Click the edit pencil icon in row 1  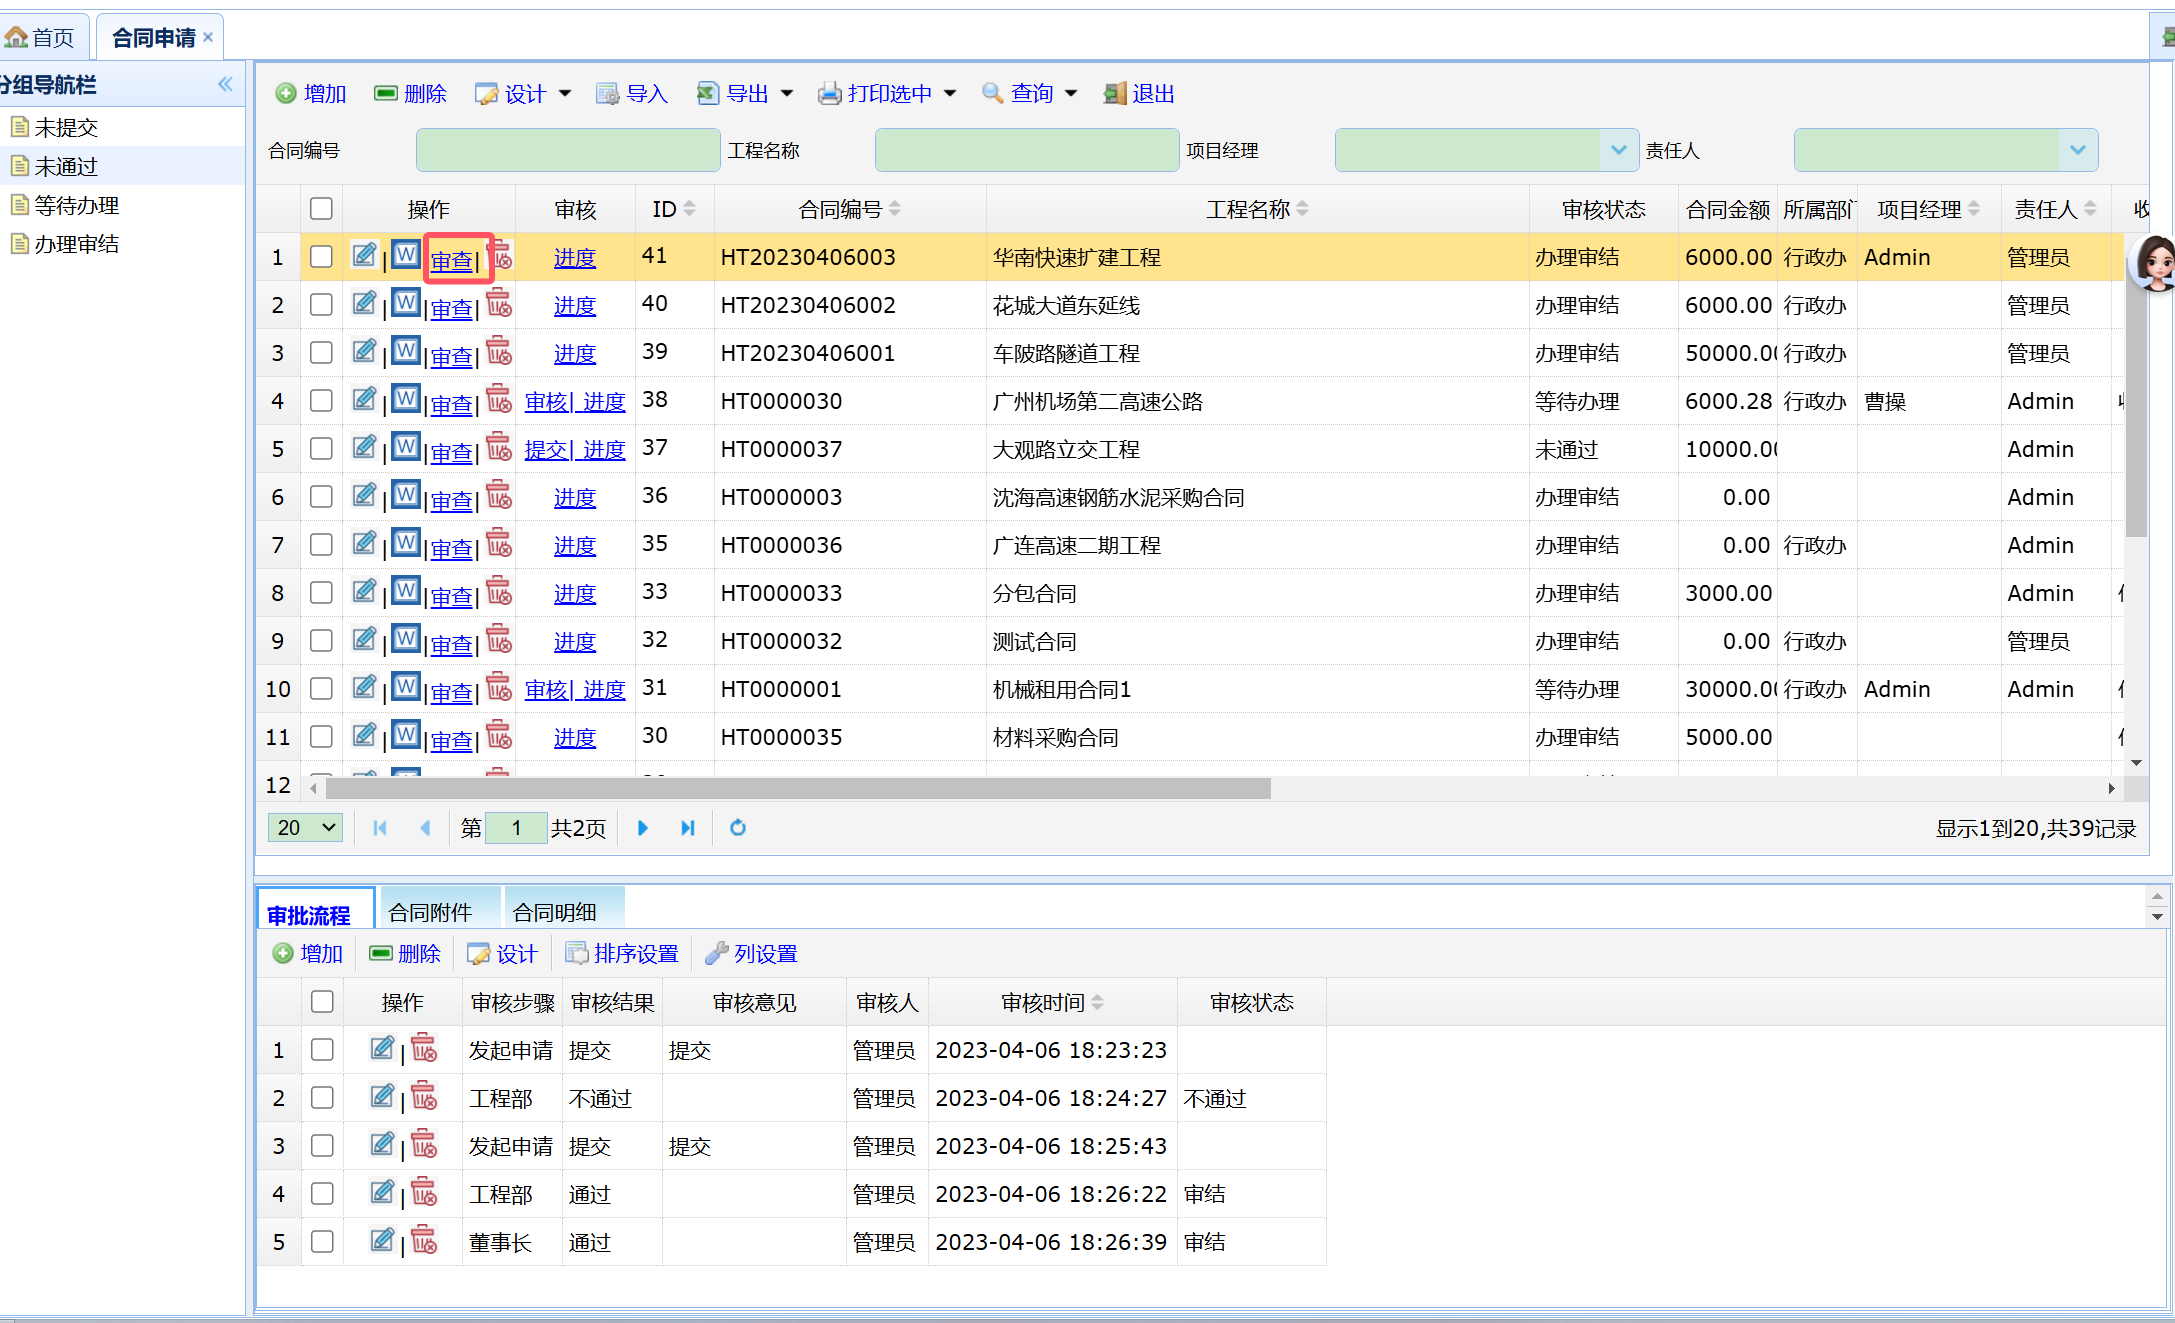(364, 255)
